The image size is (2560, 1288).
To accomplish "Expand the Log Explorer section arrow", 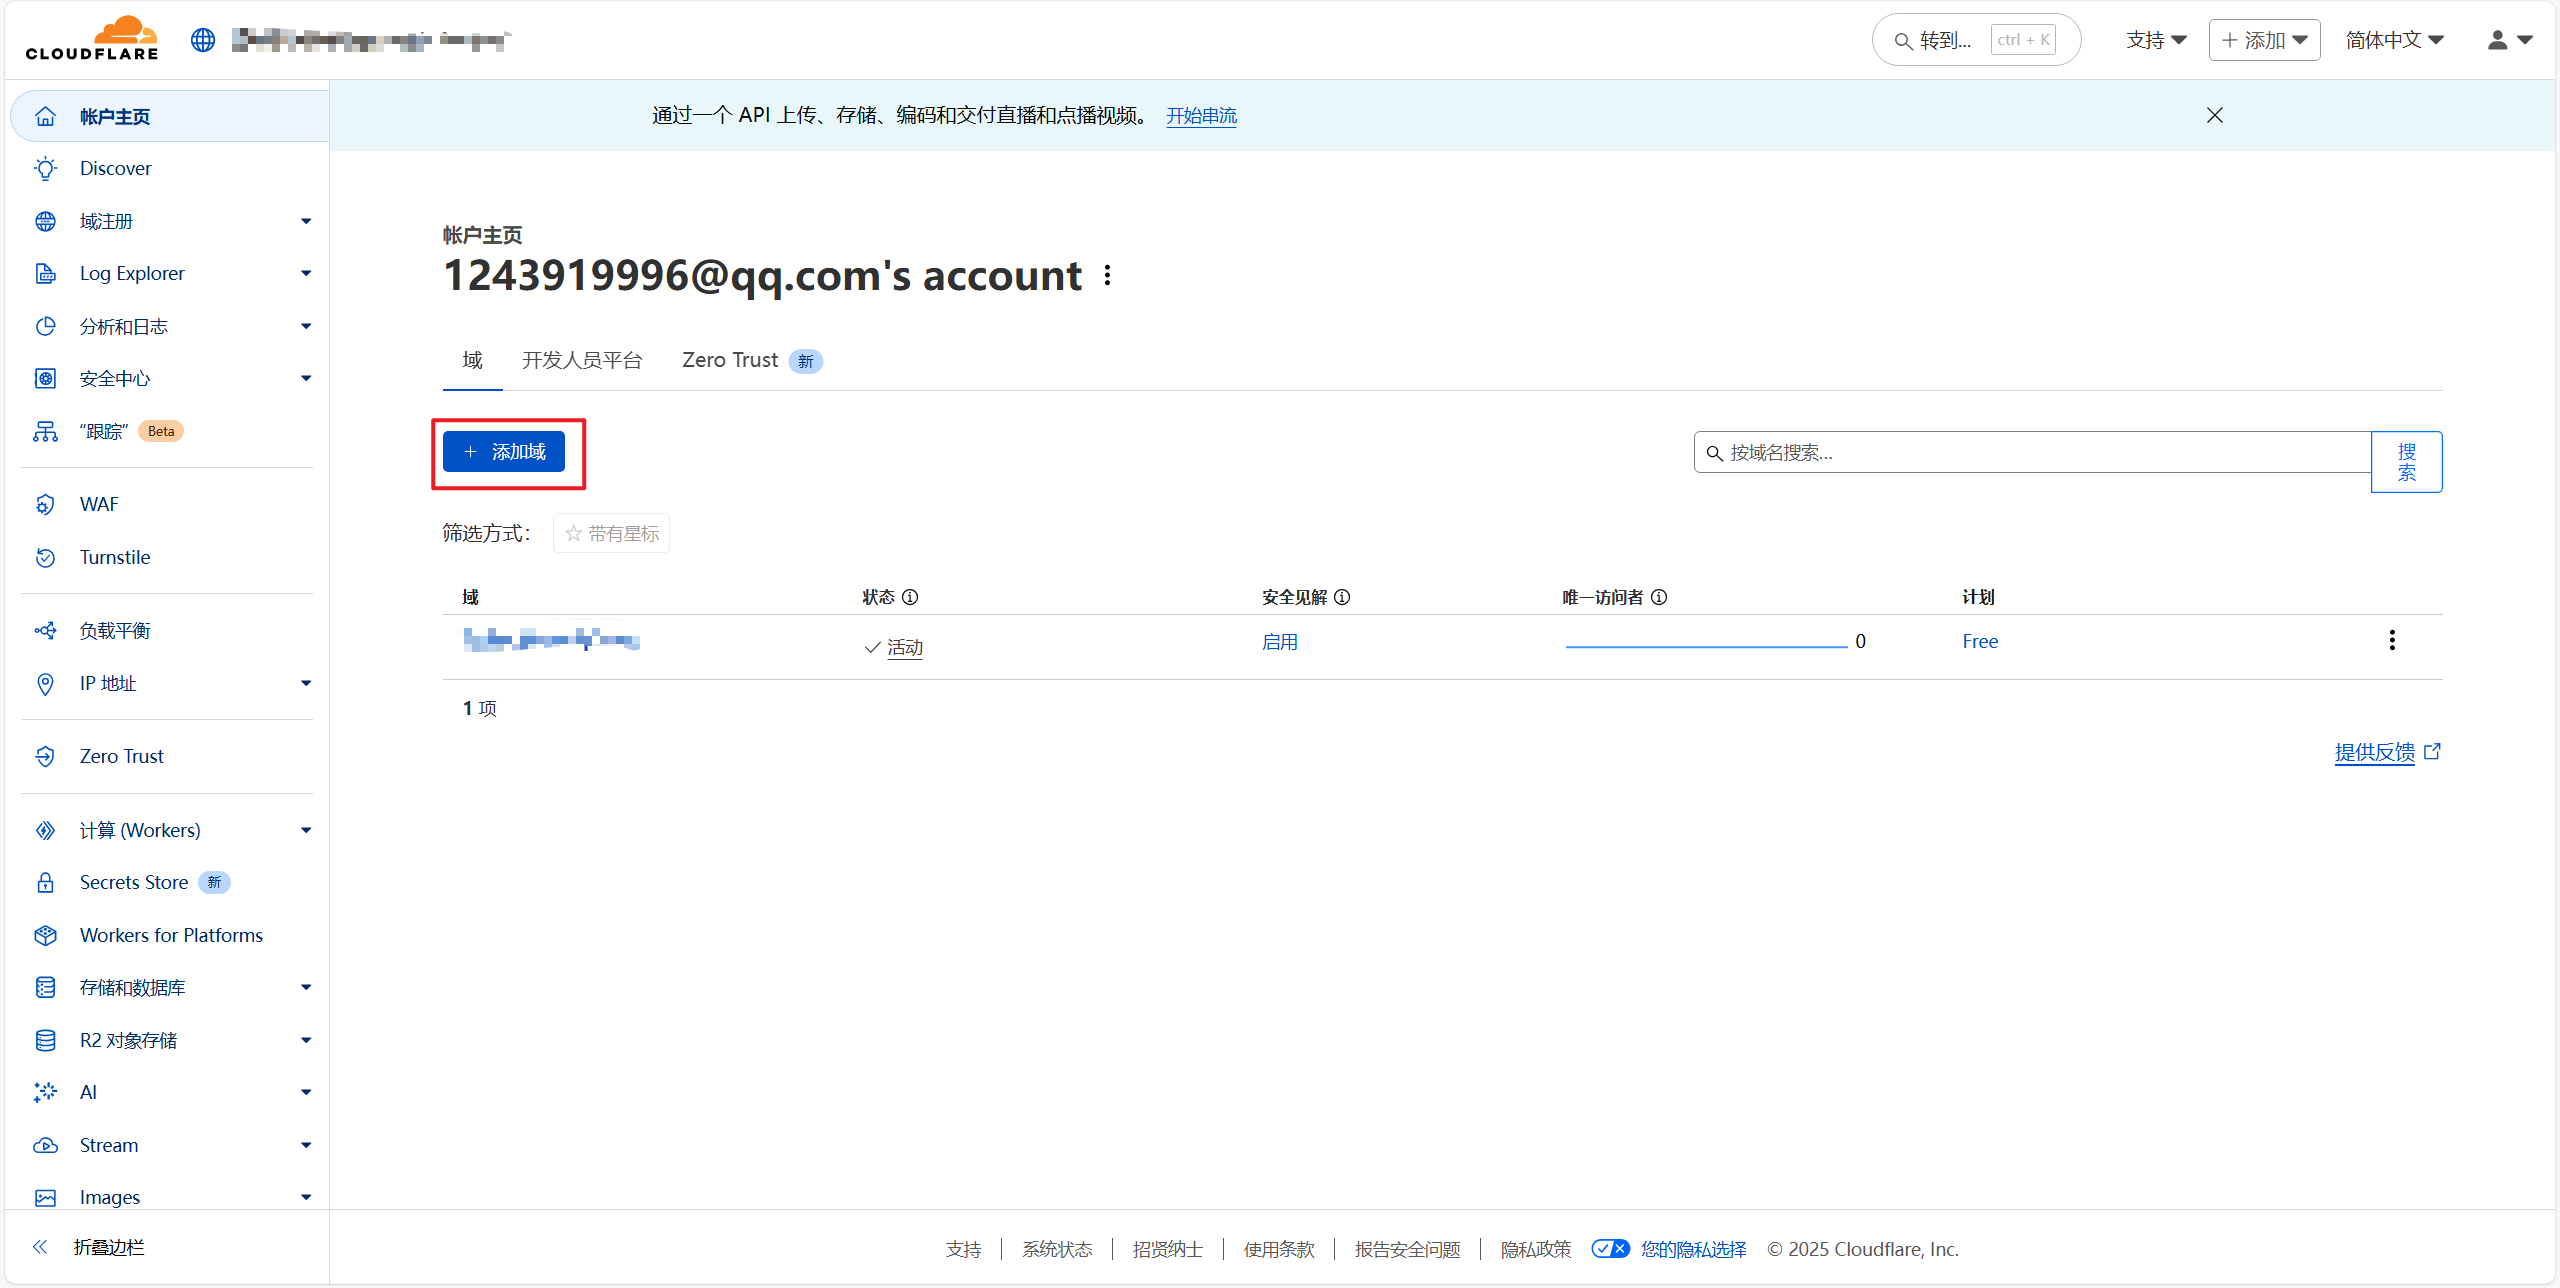I will [306, 273].
